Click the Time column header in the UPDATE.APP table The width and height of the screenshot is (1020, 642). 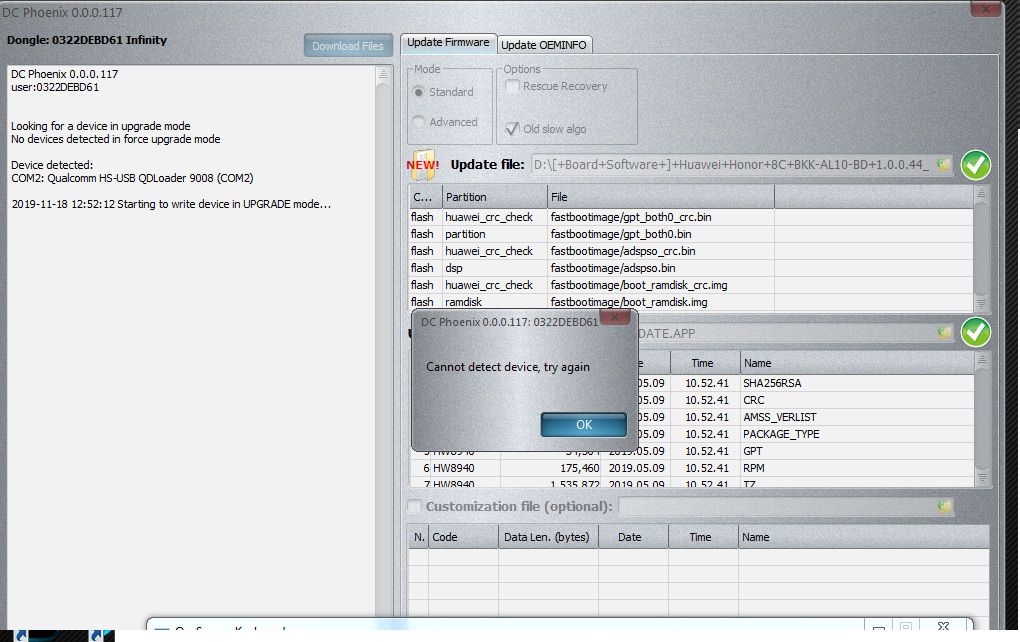point(705,363)
